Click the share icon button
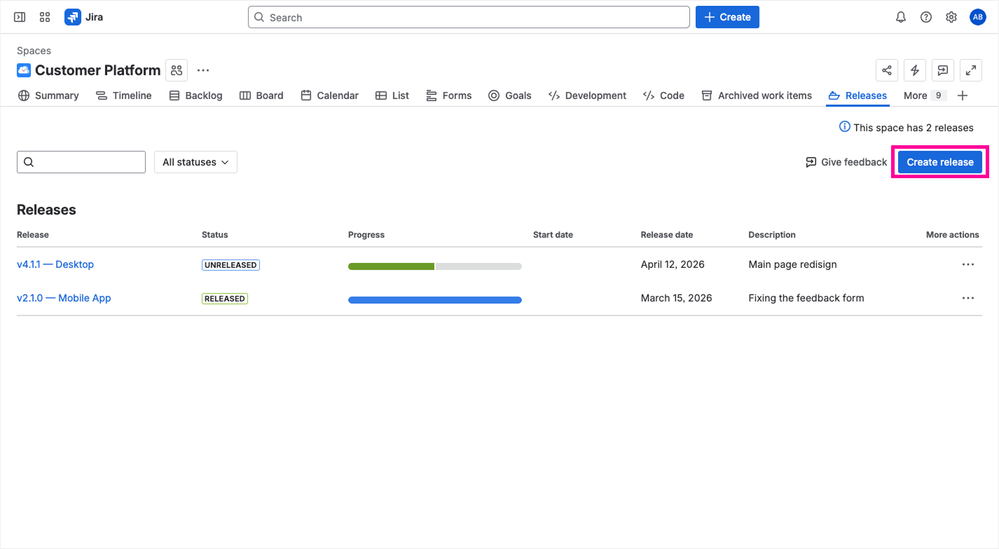The height and width of the screenshot is (549, 999). pyautogui.click(x=886, y=70)
